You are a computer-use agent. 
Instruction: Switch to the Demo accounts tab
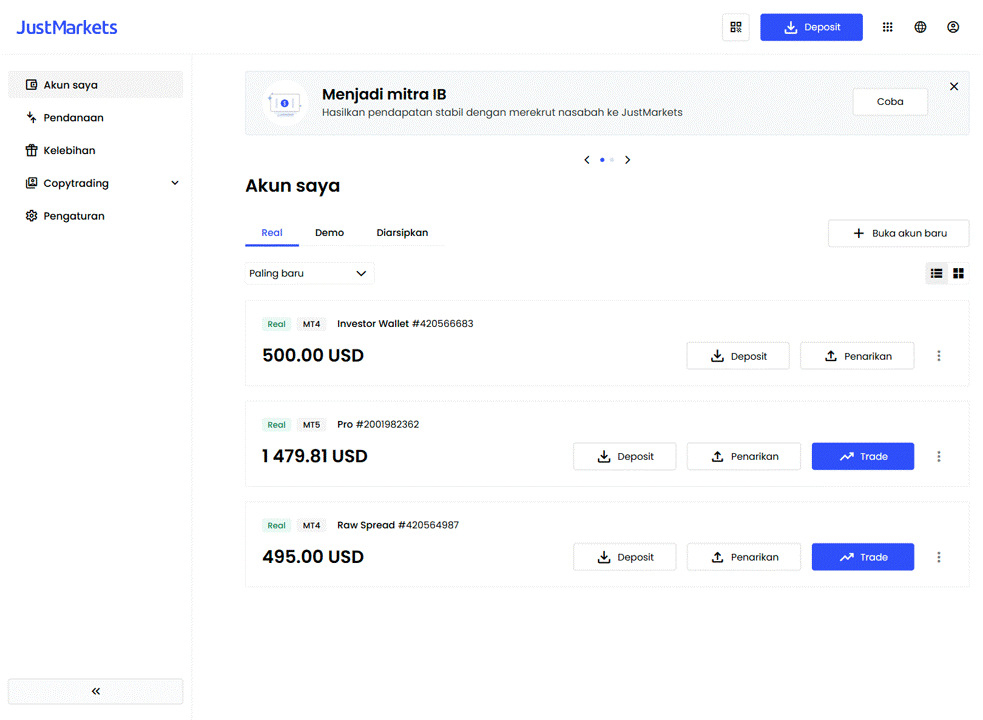(x=329, y=233)
